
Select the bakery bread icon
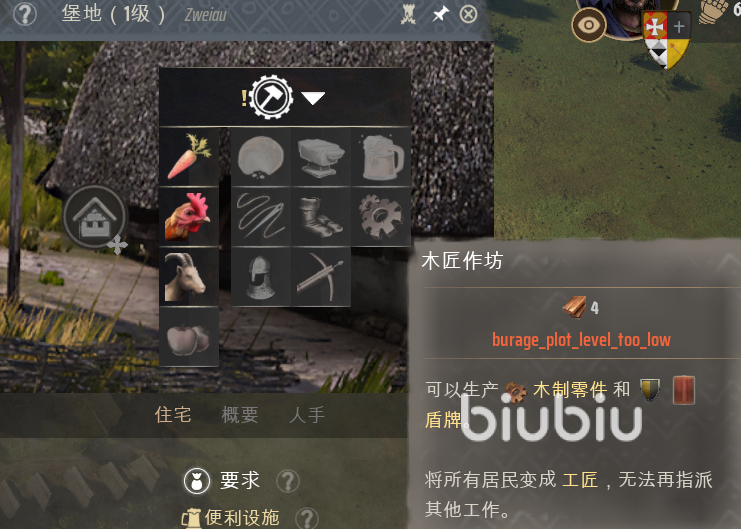click(x=261, y=157)
